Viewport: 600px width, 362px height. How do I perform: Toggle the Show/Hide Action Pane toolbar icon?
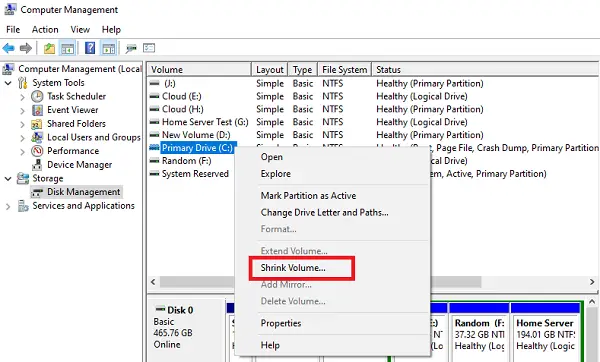click(x=109, y=48)
